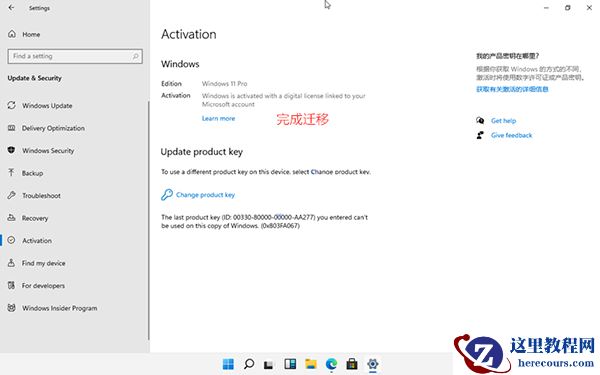Image resolution: width=600 pixels, height=375 pixels.
Task: Click the For developers icon
Action: click(11, 285)
